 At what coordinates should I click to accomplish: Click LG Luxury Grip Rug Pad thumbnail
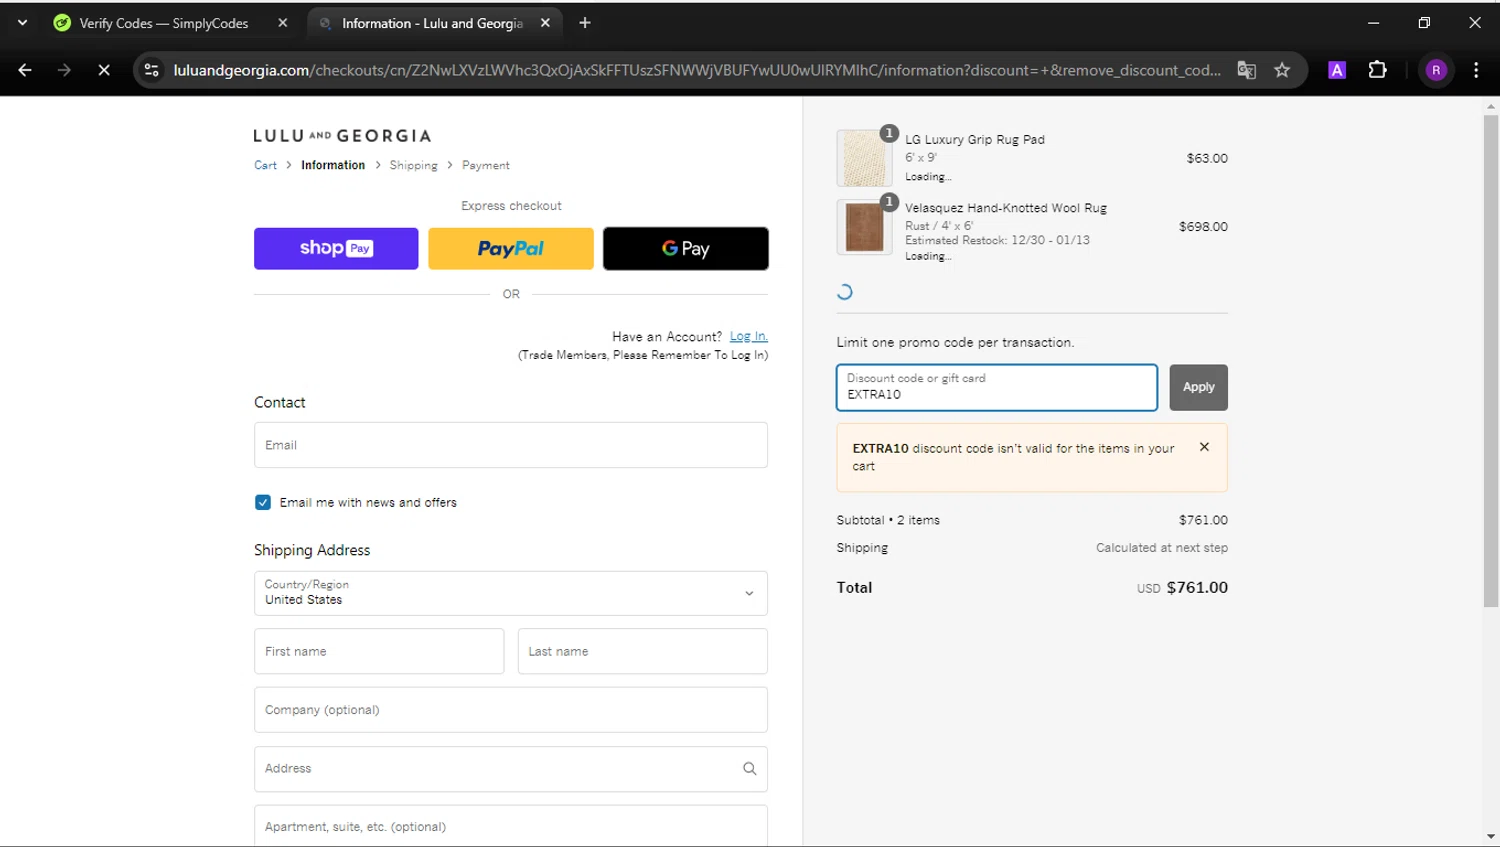point(864,158)
